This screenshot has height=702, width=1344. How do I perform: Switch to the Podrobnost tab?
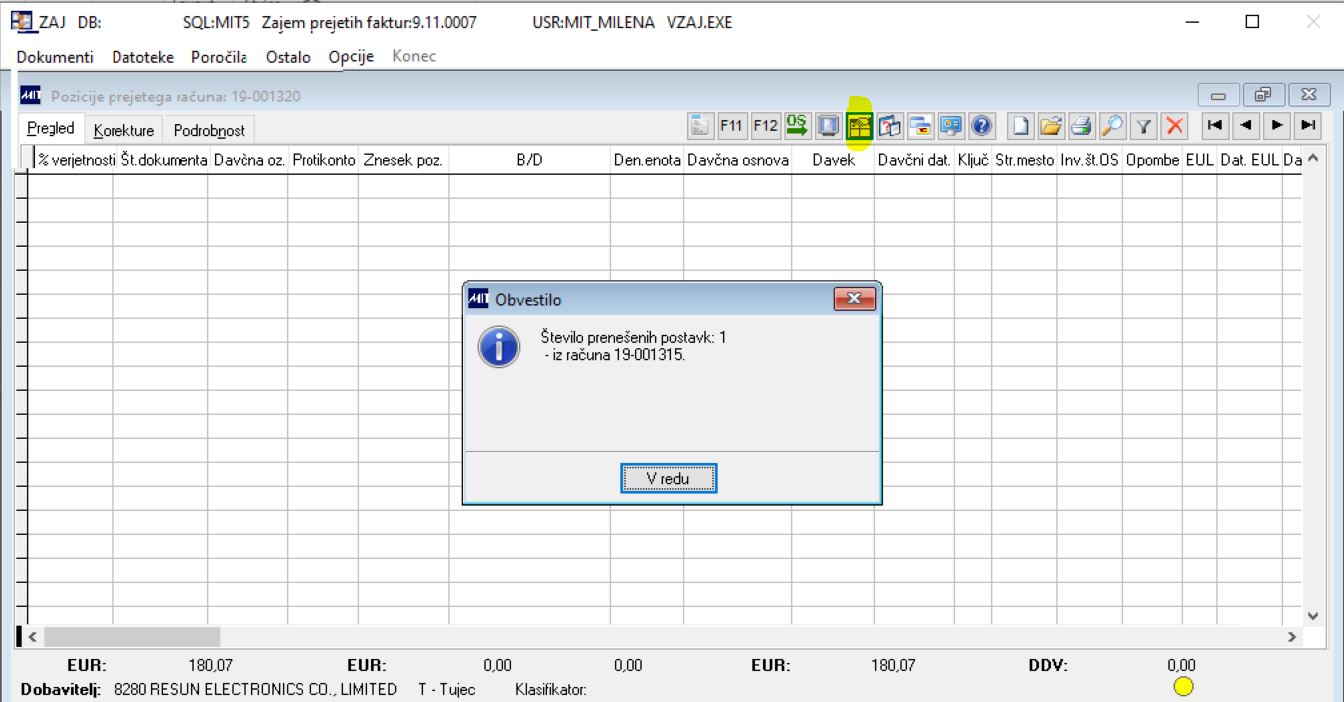coord(210,131)
